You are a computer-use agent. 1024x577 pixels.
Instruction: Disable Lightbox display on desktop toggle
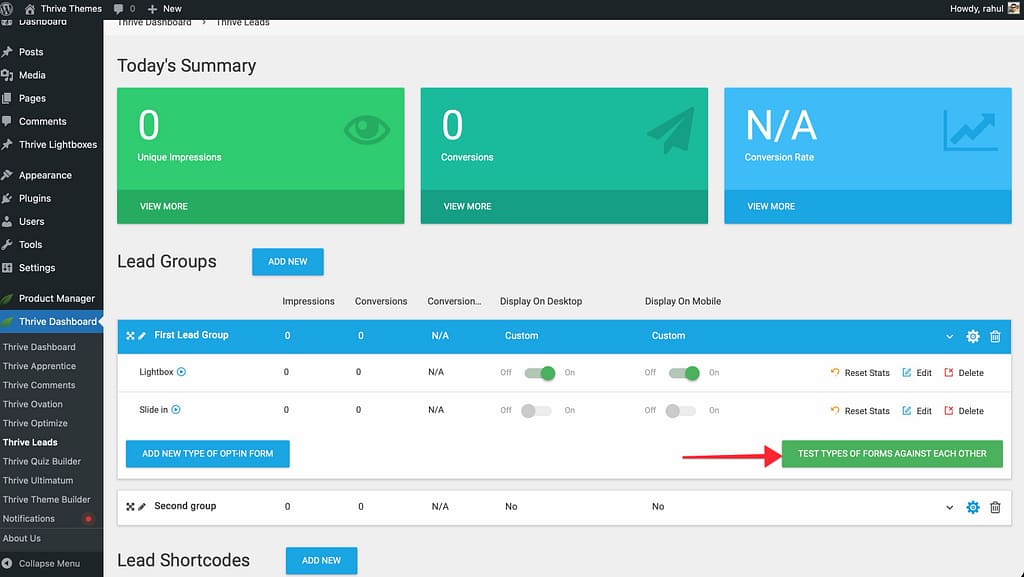[540, 373]
